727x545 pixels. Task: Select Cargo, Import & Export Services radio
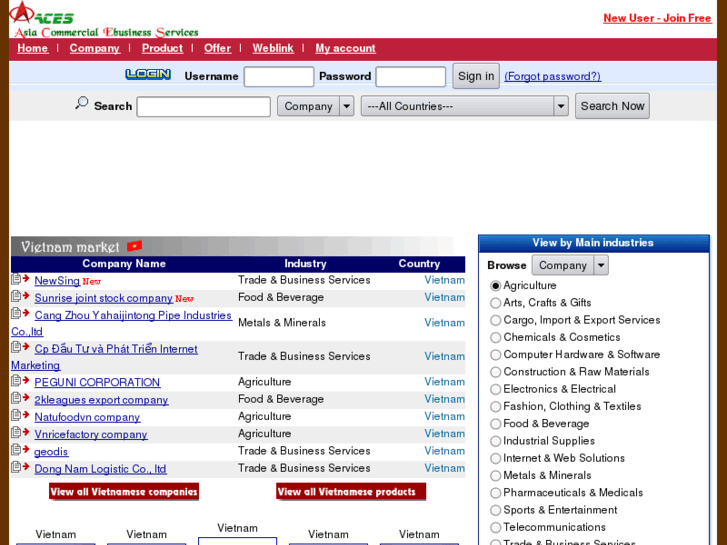pyautogui.click(x=496, y=320)
